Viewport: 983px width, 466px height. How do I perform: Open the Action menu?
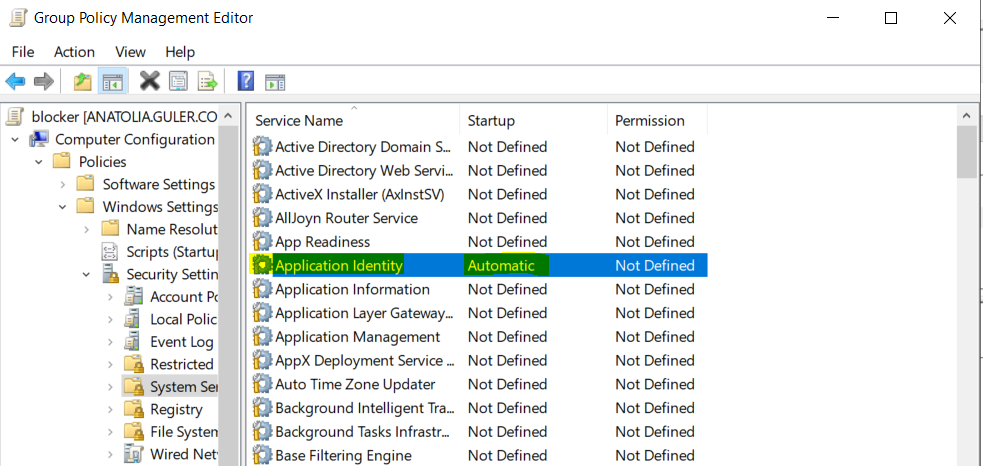click(x=74, y=51)
